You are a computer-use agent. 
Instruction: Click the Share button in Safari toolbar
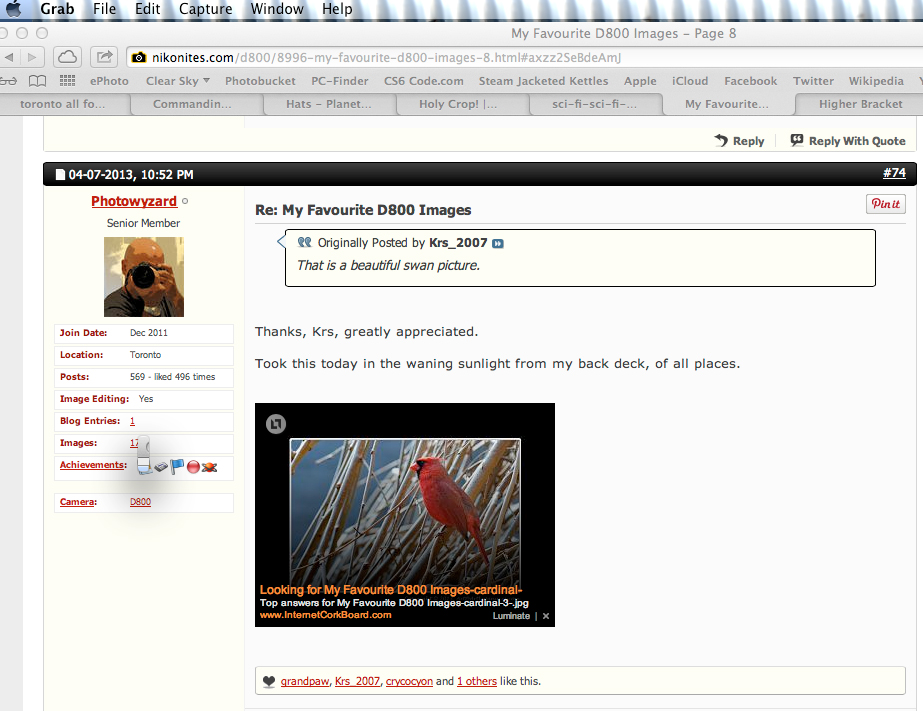click(x=103, y=57)
